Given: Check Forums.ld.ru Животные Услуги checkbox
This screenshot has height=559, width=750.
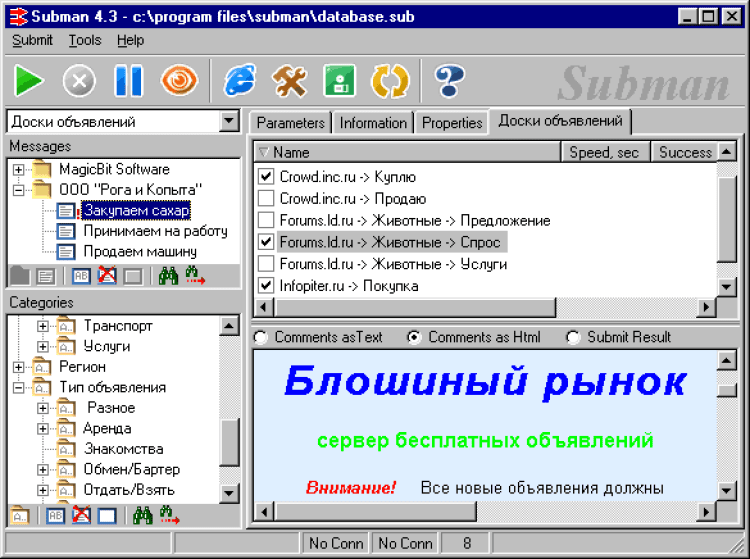Looking at the screenshot, I should pyautogui.click(x=265, y=263).
